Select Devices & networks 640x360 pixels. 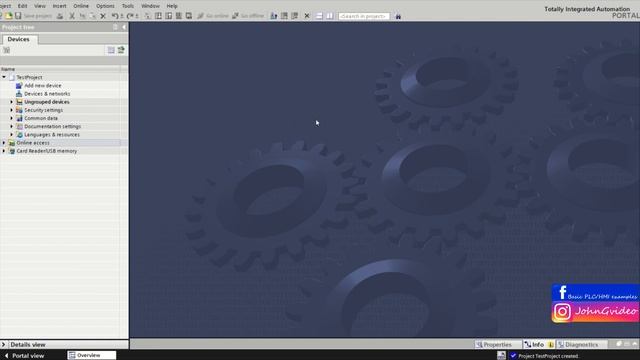tap(47, 93)
